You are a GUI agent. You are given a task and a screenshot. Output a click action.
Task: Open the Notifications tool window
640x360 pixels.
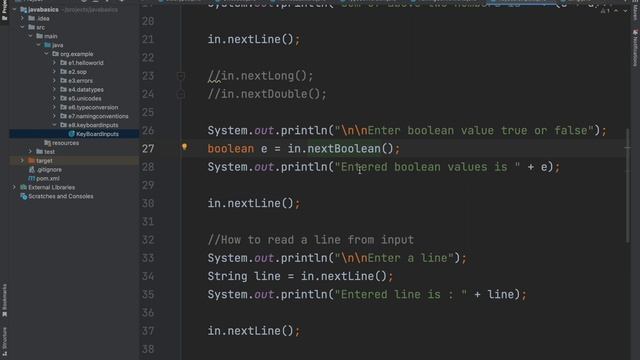click(635, 48)
